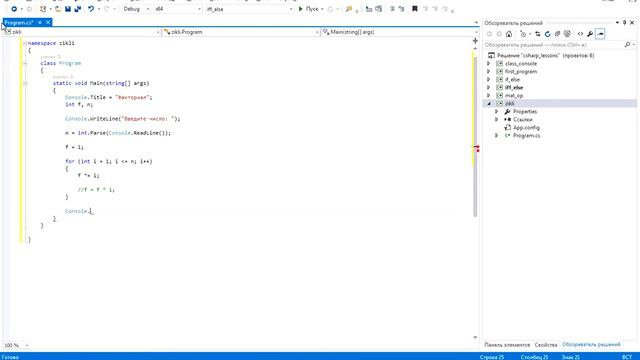640x360 pixels.
Task: Click Sync with Active Document in Solution Explorer
Action: coord(538,34)
